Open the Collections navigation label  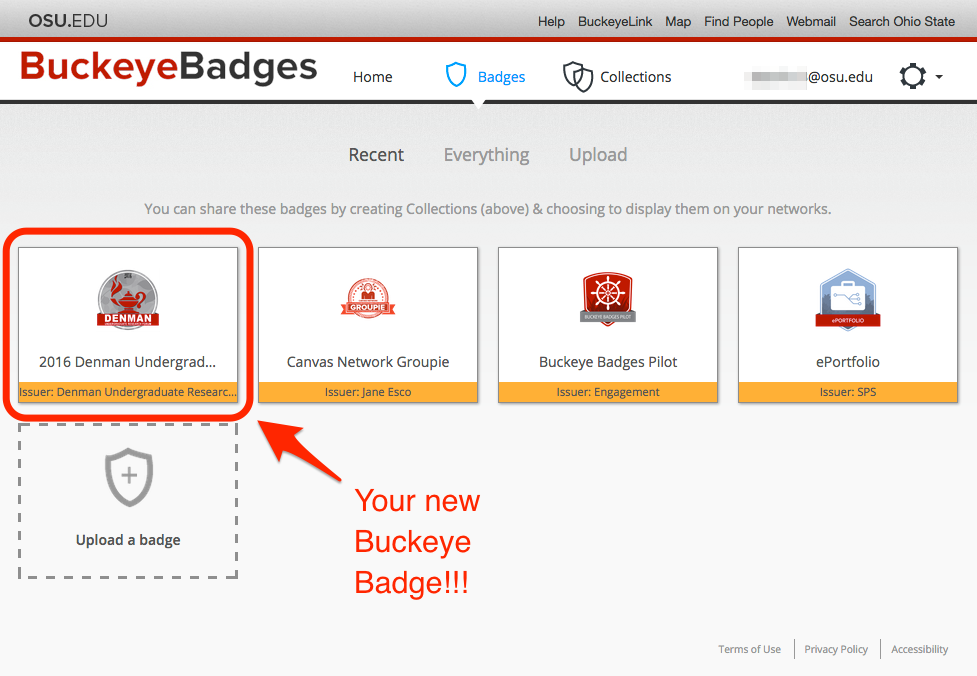(636, 77)
